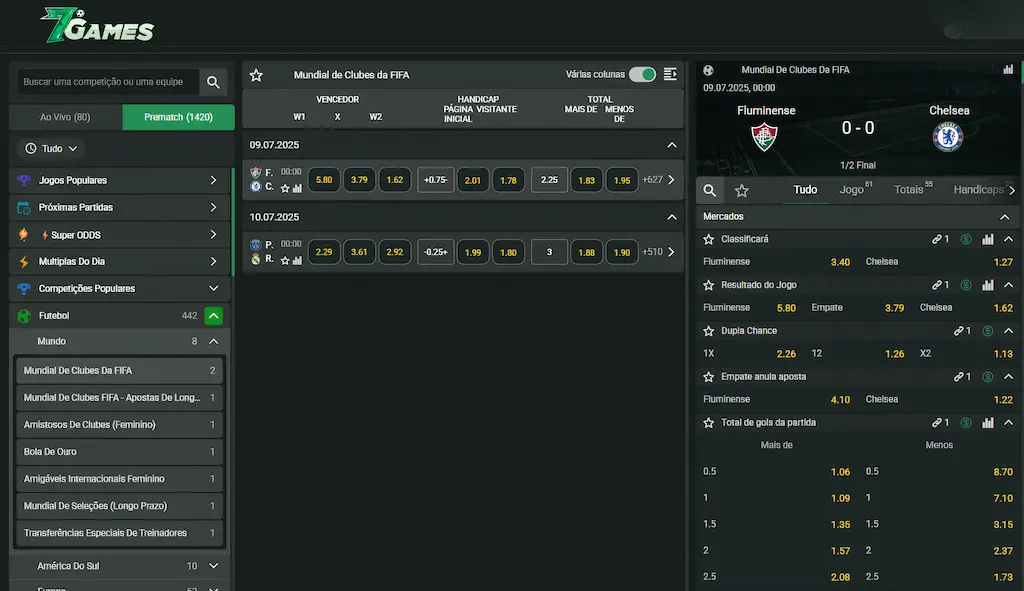Screen dimensions: 1024x591
Task: Favorite the Fluminense vs Chelsea match row star
Action: [285, 188]
